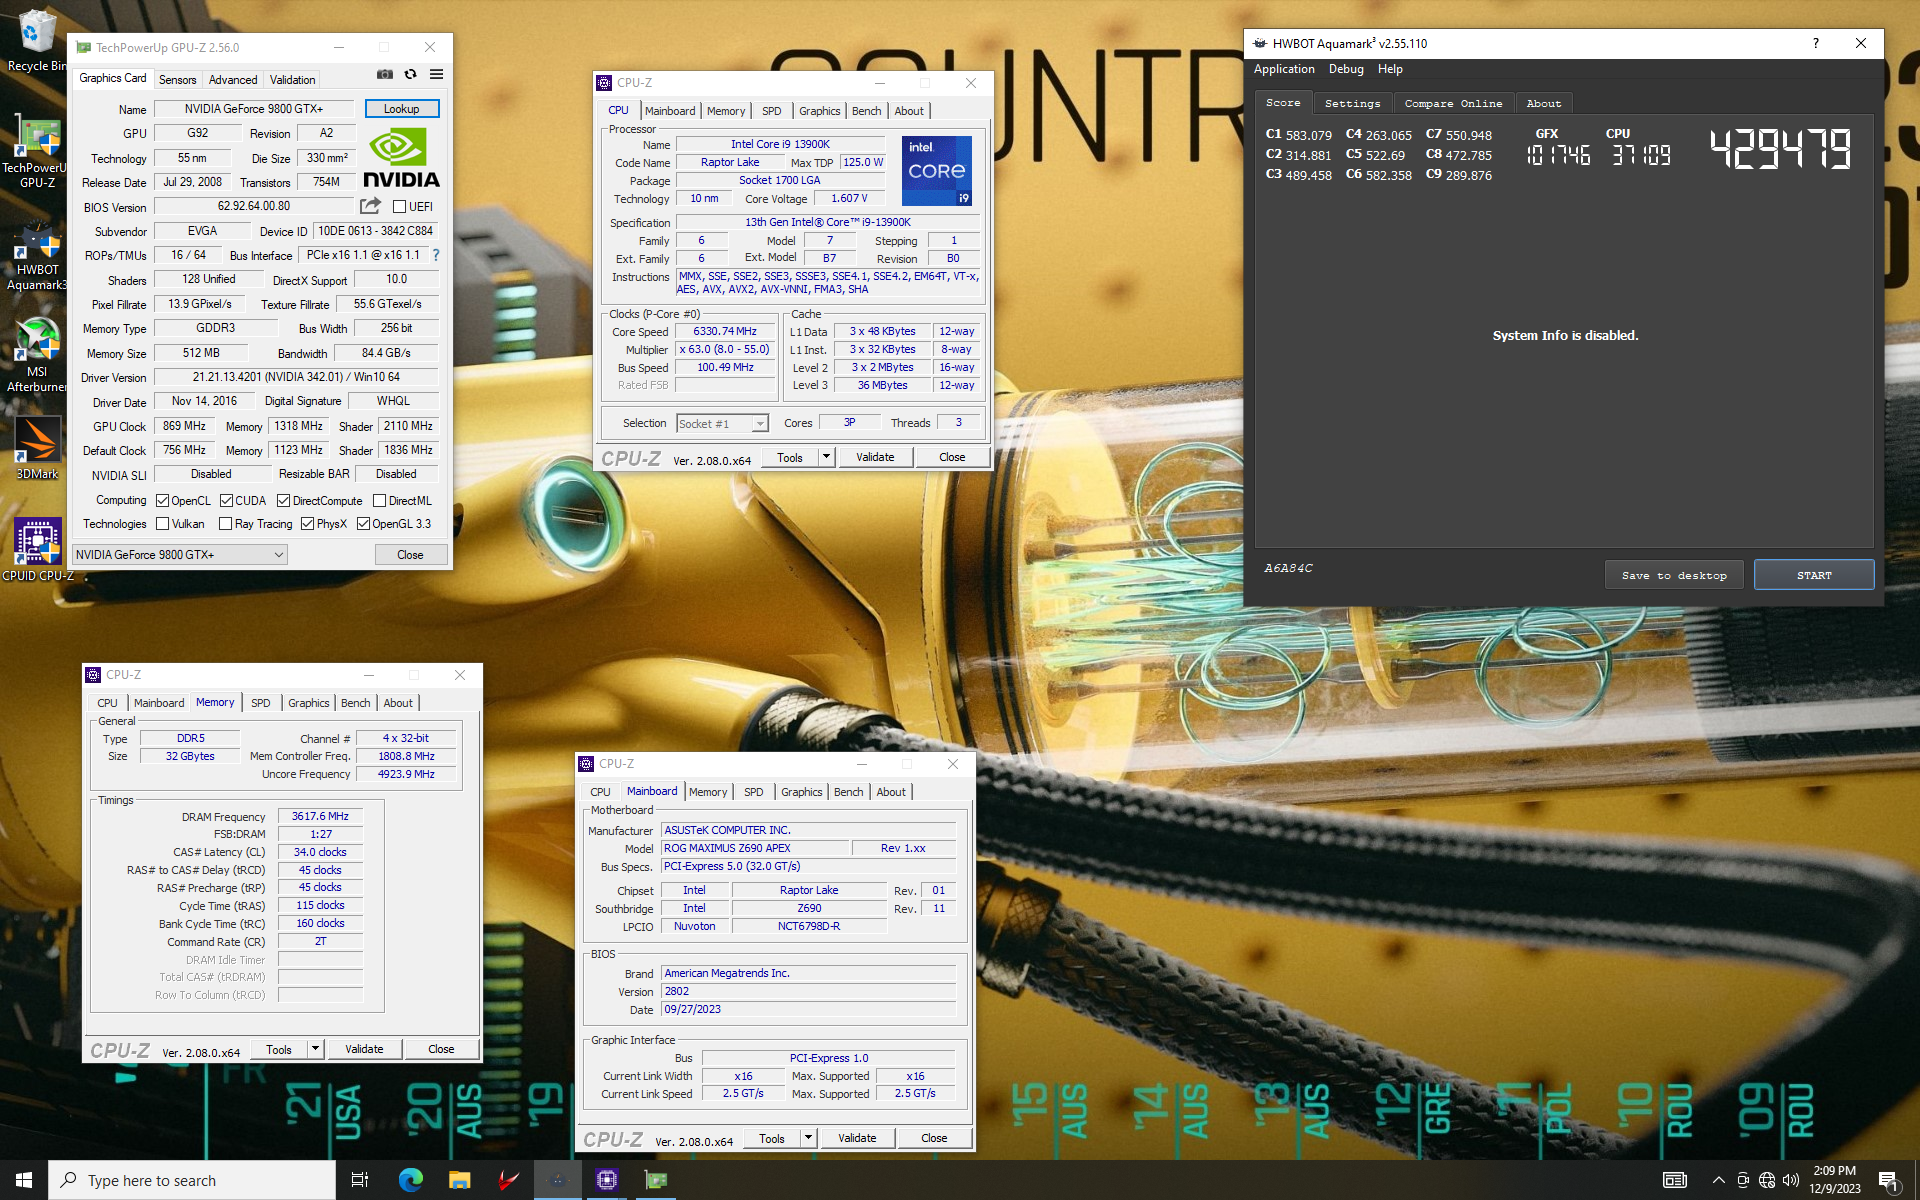1920x1200 pixels.
Task: Open Validation tab in GPU-Z
Action: (292, 80)
